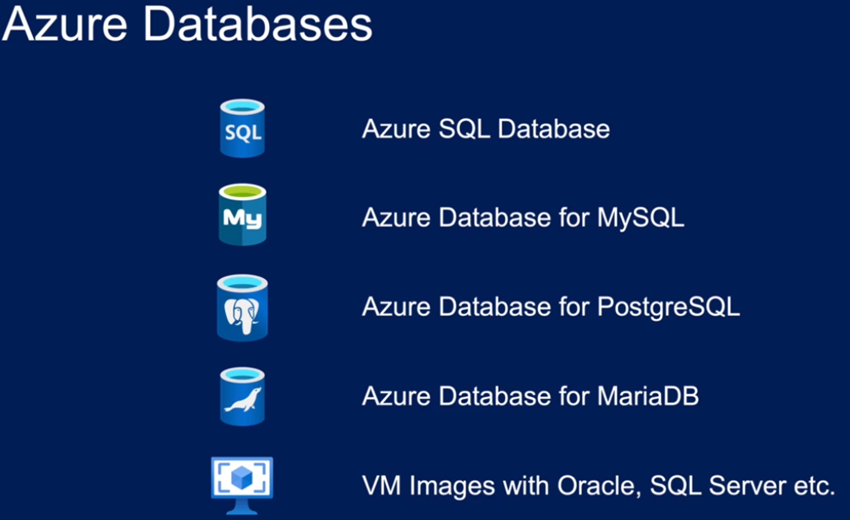
Task: Select the 'Azure SQL Database' label
Action: [486, 129]
